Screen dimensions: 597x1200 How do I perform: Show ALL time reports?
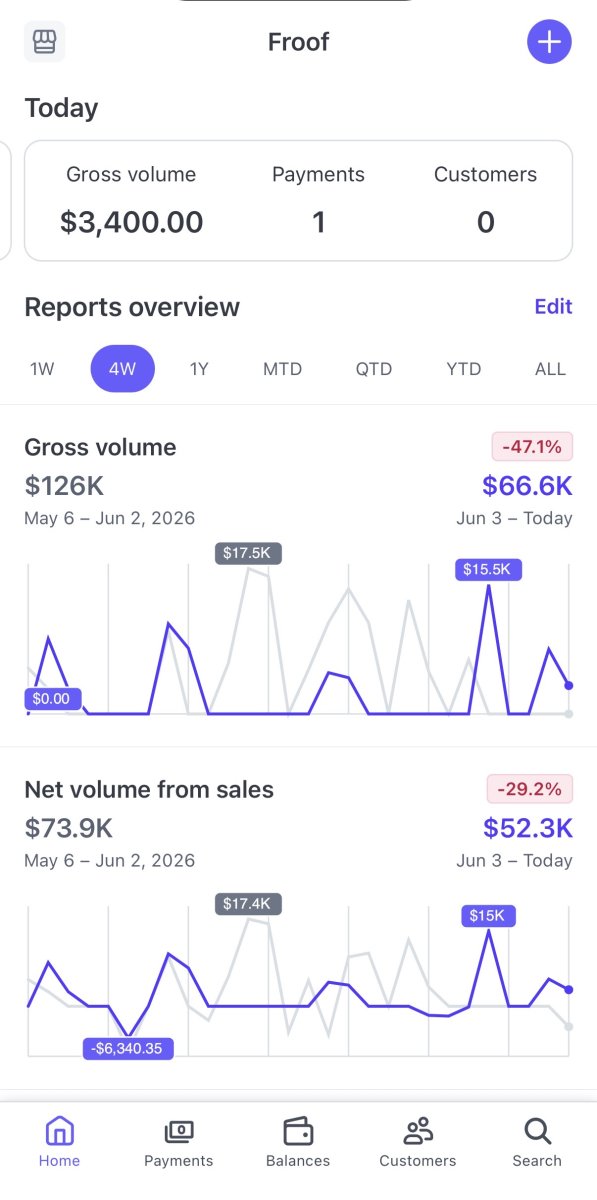point(550,369)
